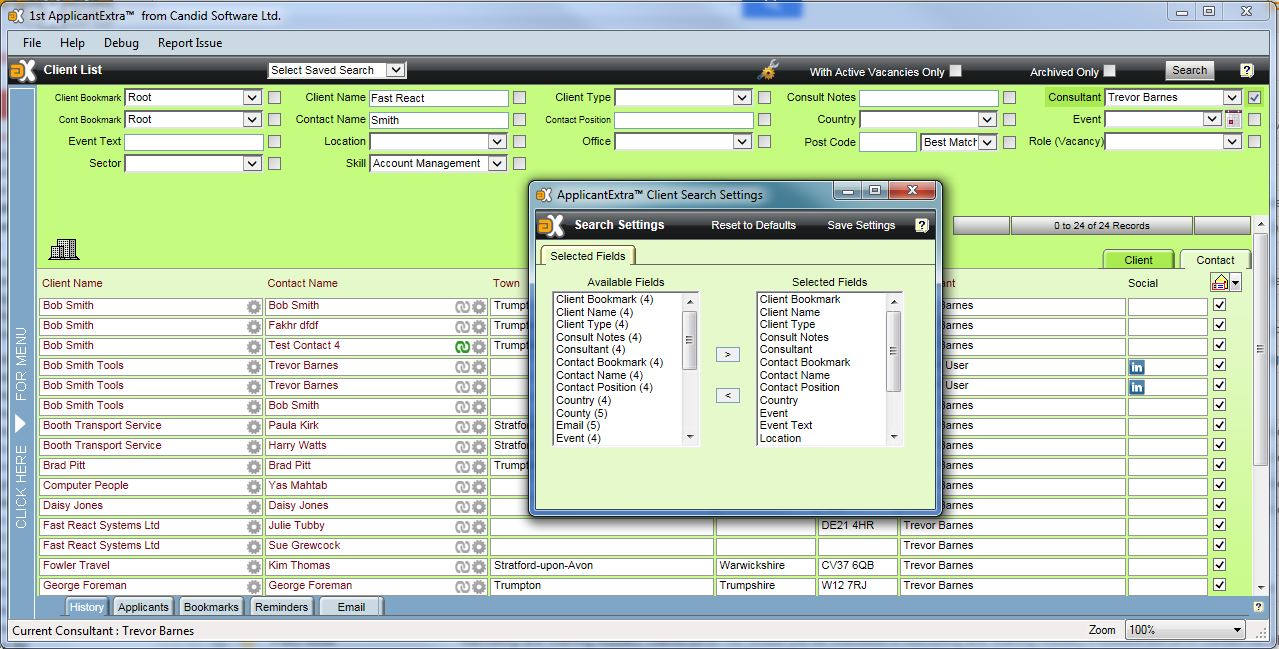Tick checkbox next to Skill dropdown
The height and width of the screenshot is (649, 1279).
(x=519, y=164)
